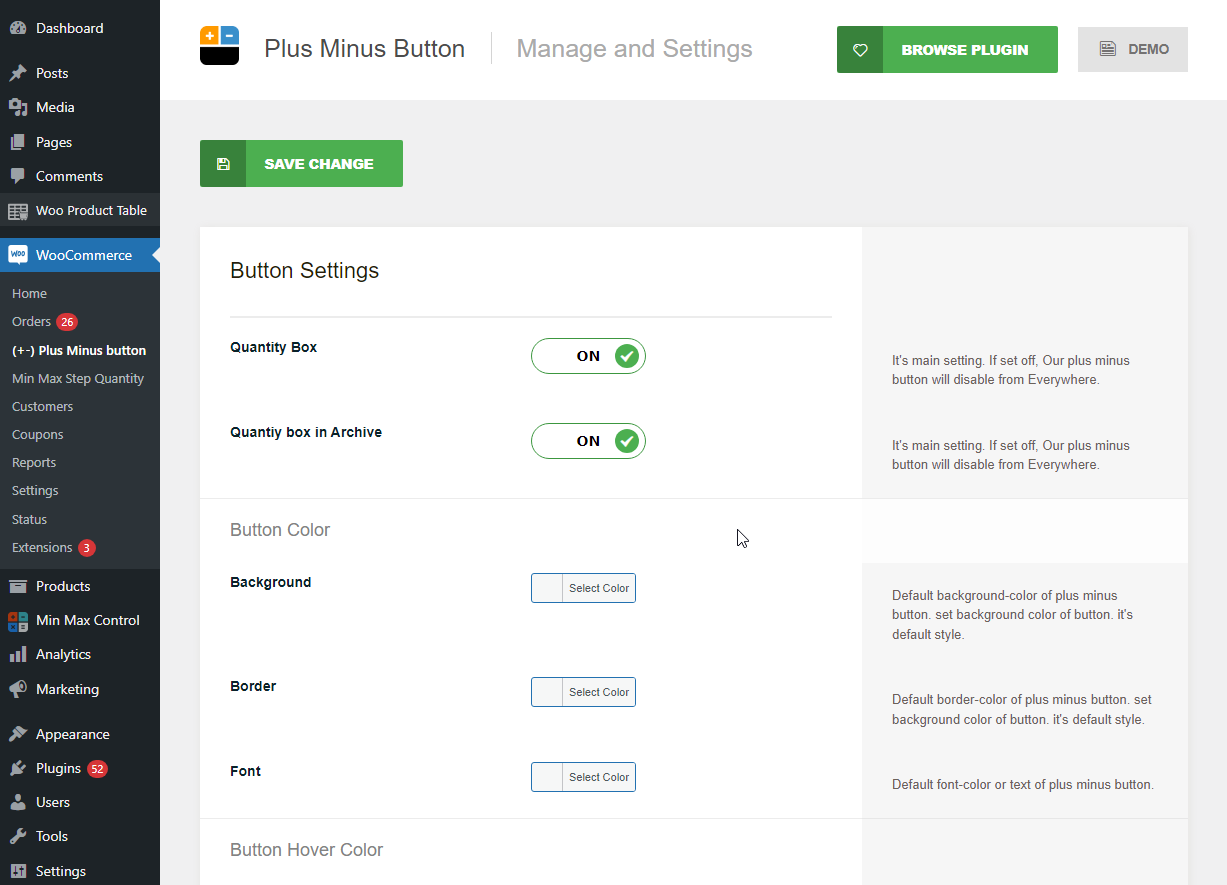Click the Min Max Control icon

click(18, 621)
